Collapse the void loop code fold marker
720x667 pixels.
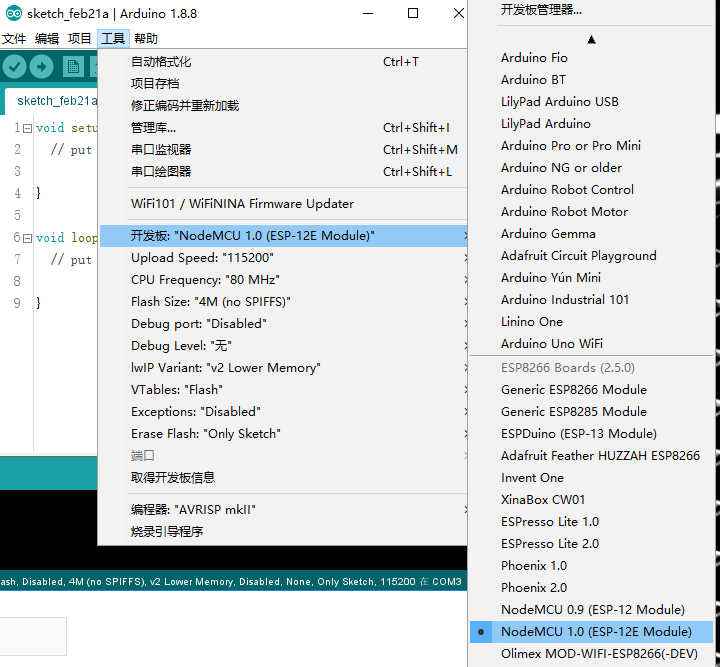pos(28,238)
